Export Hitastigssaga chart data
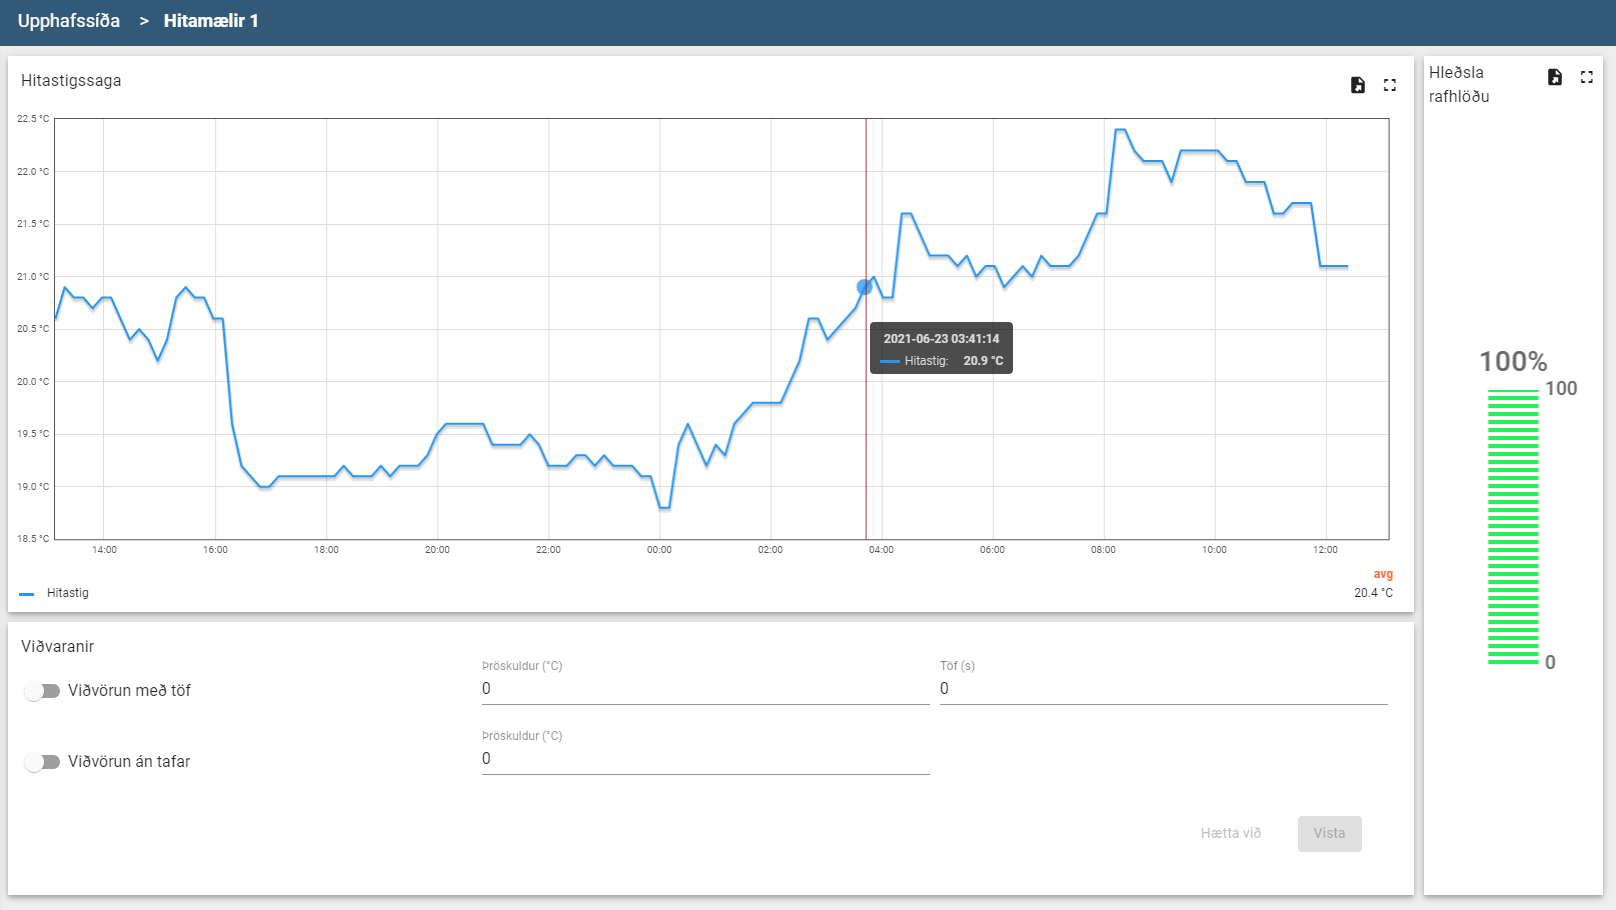The image size is (1616, 910). (1357, 85)
